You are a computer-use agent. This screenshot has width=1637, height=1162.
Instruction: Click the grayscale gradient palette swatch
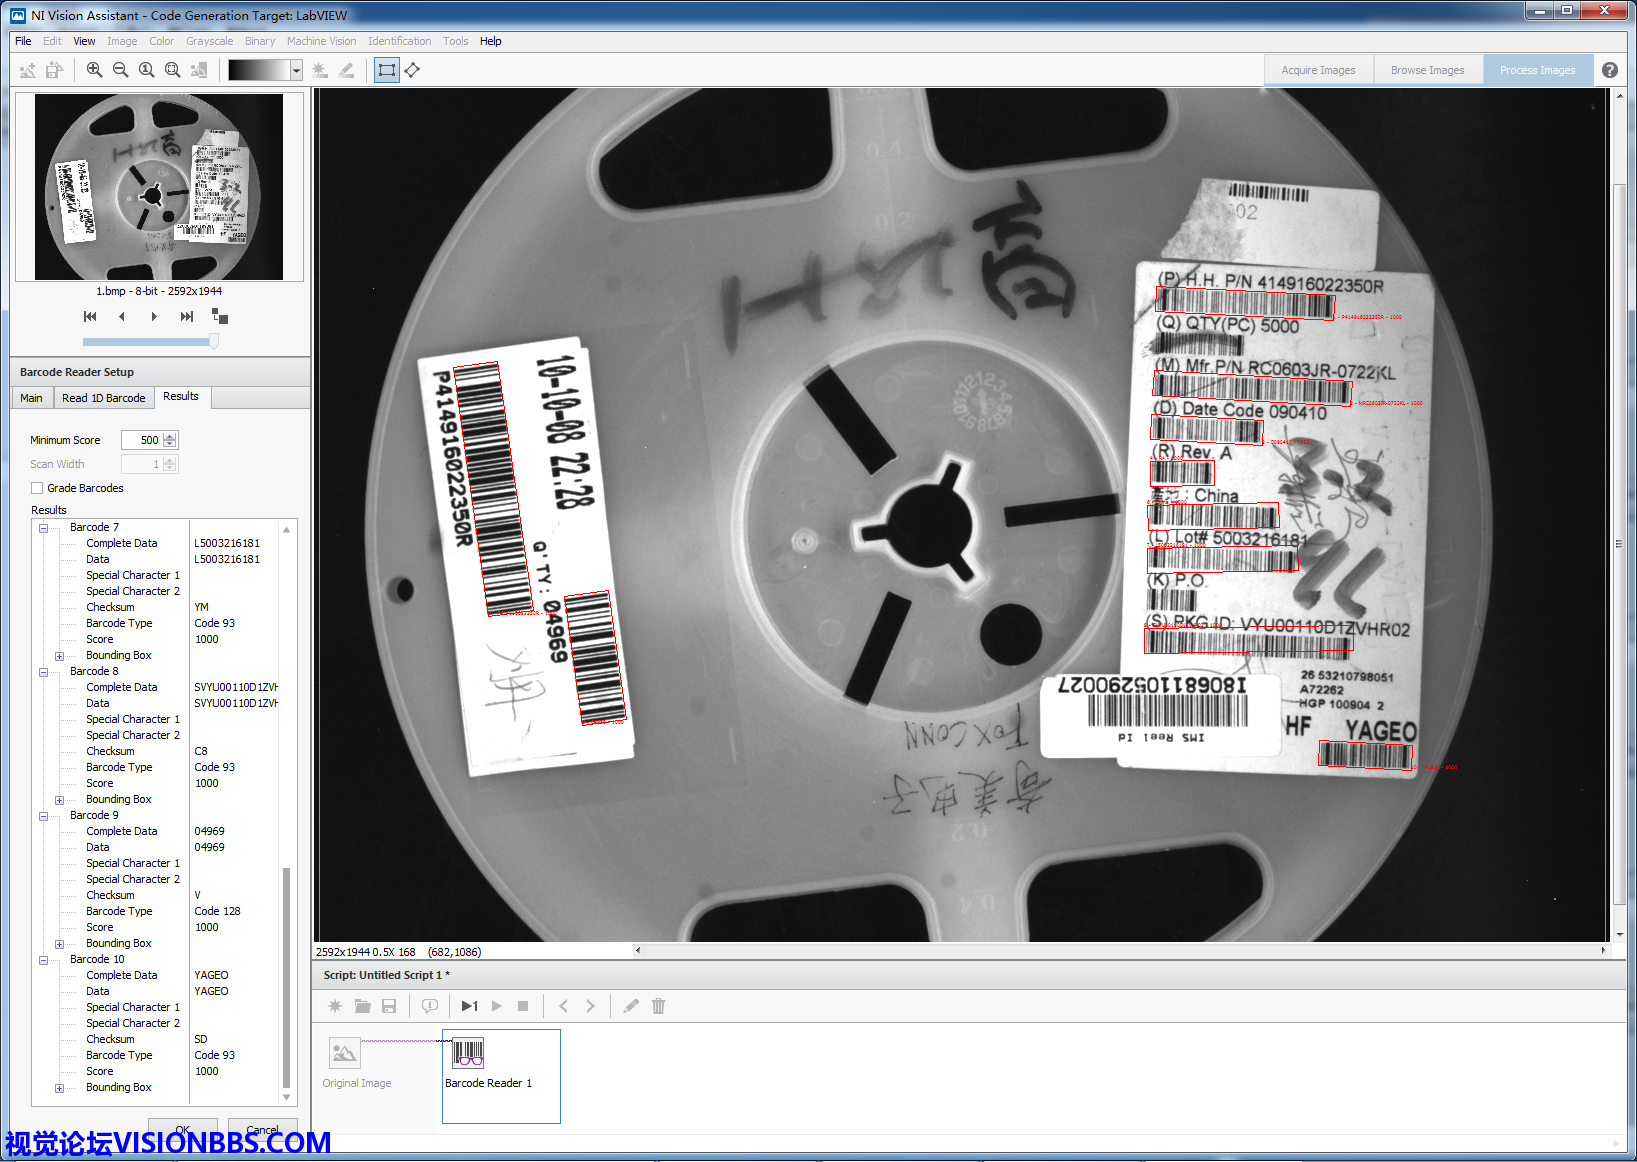click(x=258, y=70)
